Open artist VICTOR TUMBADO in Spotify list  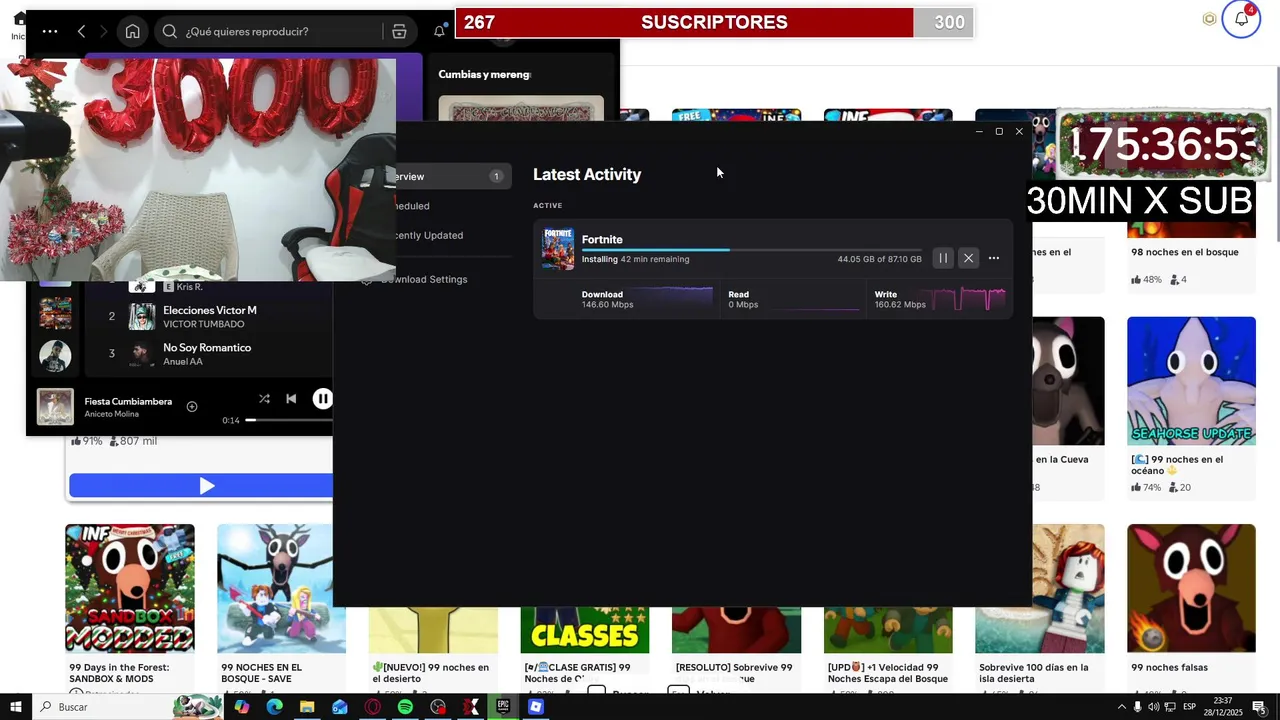point(203,324)
